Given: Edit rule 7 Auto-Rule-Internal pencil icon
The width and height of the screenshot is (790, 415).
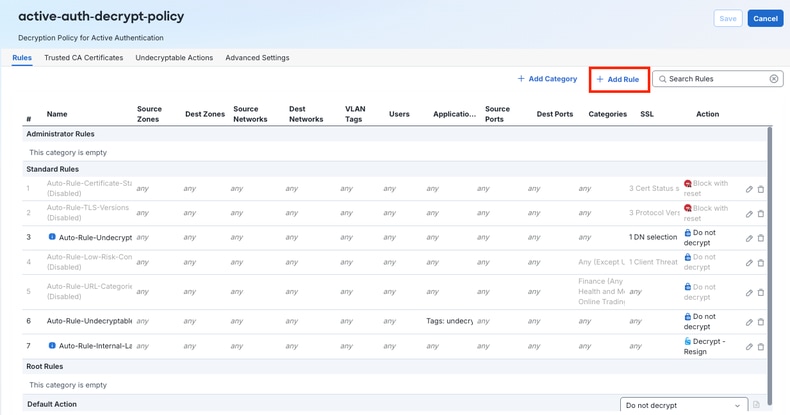Looking at the screenshot, I should pos(749,347).
